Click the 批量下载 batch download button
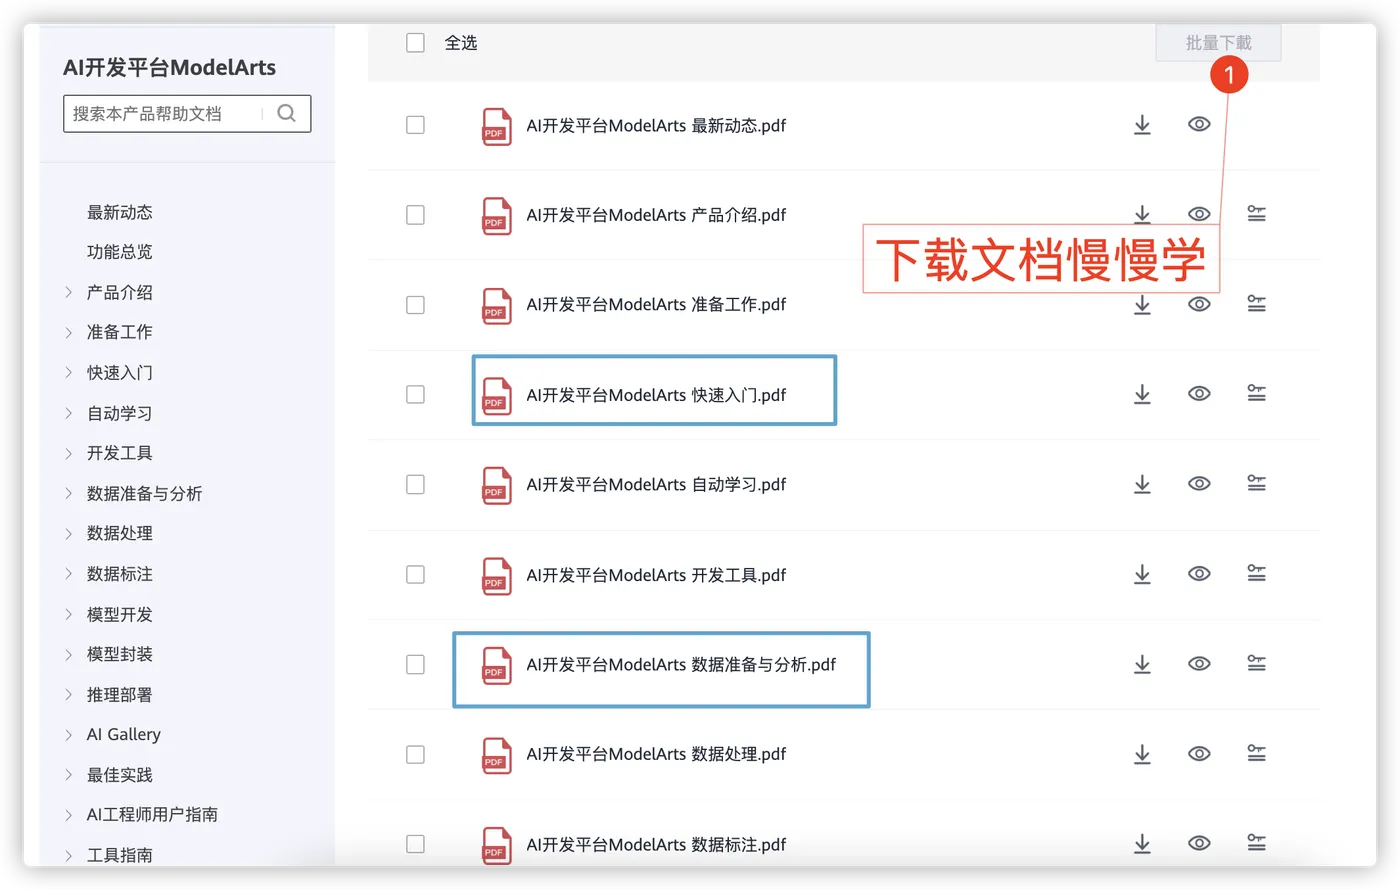1400x890 pixels. [1218, 43]
